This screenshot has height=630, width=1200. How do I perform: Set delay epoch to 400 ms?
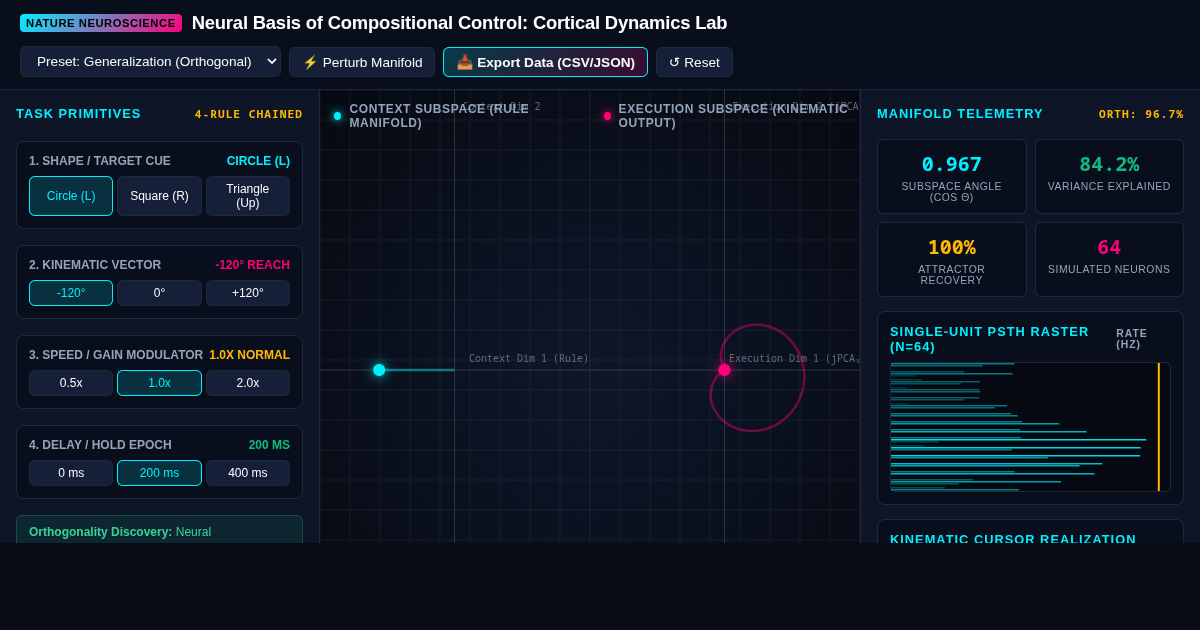[x=248, y=473]
